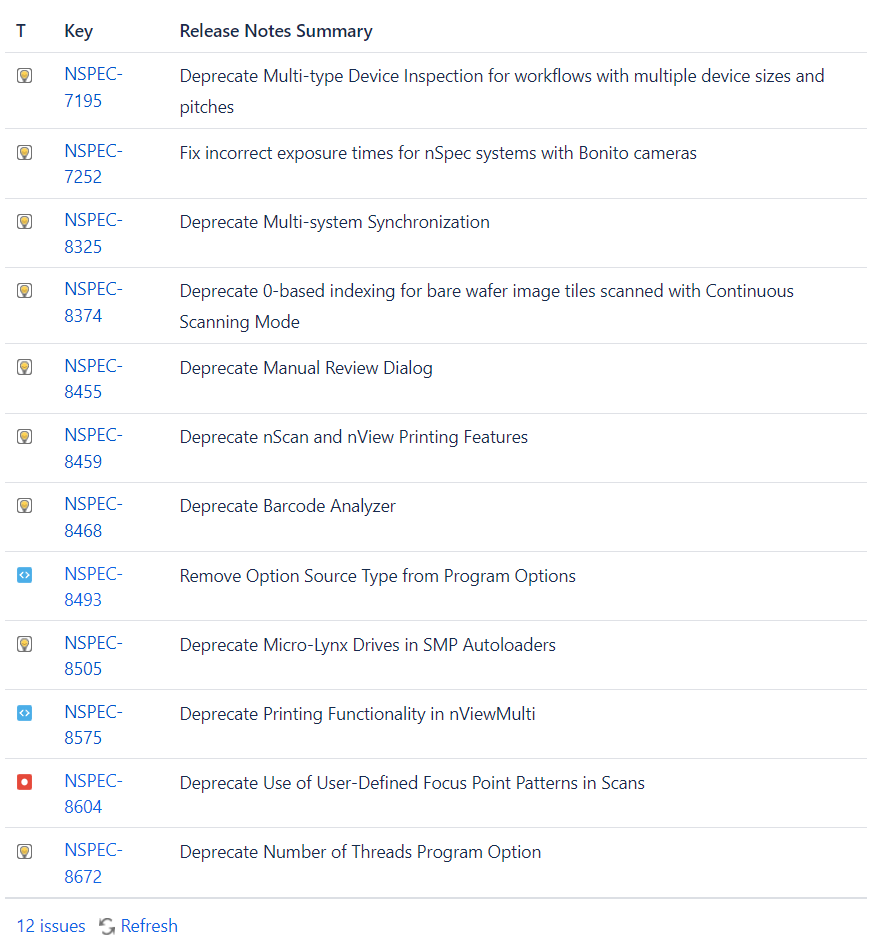Sort by the T type column header
Screen dimensions: 886x948
coord(21,31)
